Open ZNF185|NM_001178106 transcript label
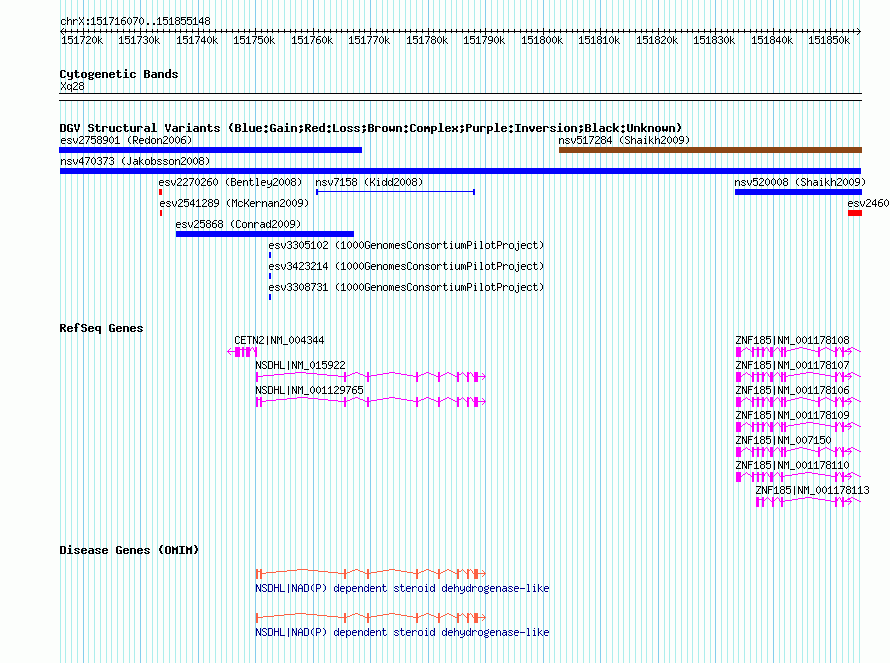890x663 pixels. coord(792,390)
